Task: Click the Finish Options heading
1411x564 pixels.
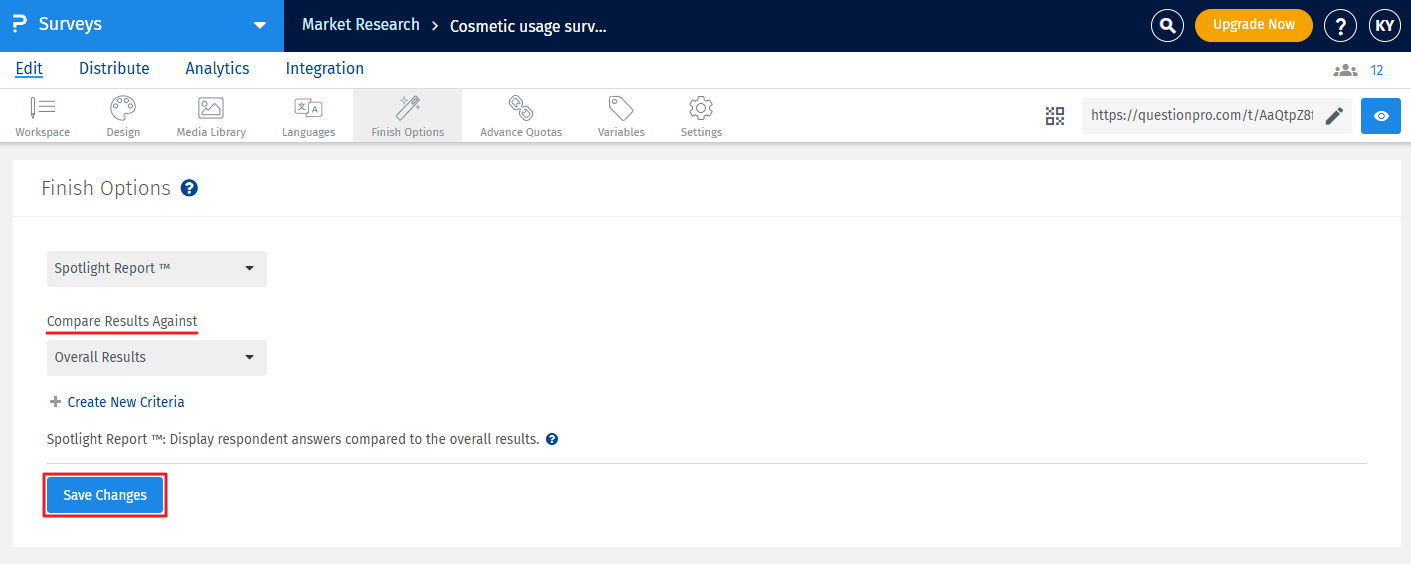Action: (x=106, y=188)
